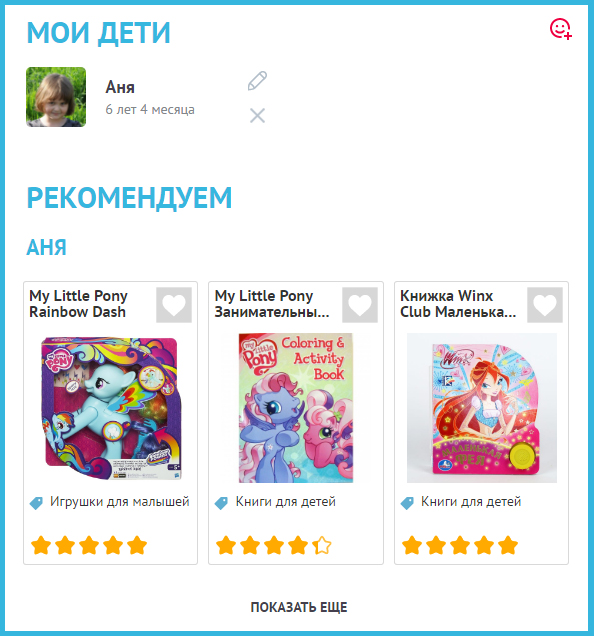Screen dimensions: 594x636
Task: View the Winx Маленькая Фея book image
Action: 482,408
